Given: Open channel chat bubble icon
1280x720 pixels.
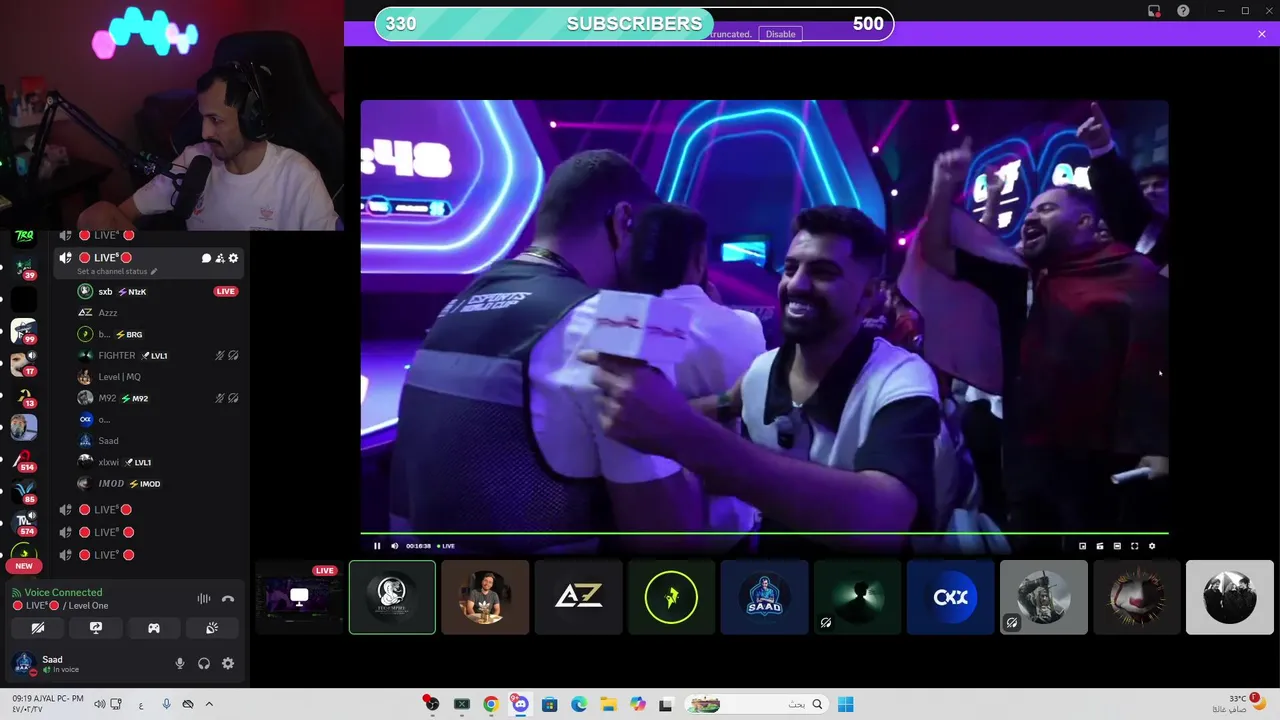Looking at the screenshot, I should coord(206,258).
